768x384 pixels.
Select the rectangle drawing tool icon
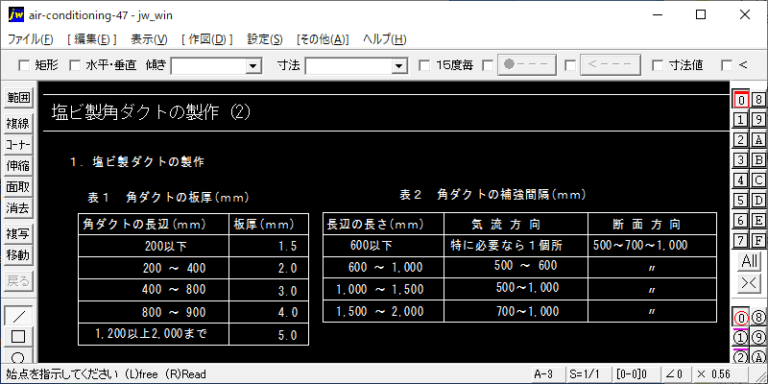[18, 336]
